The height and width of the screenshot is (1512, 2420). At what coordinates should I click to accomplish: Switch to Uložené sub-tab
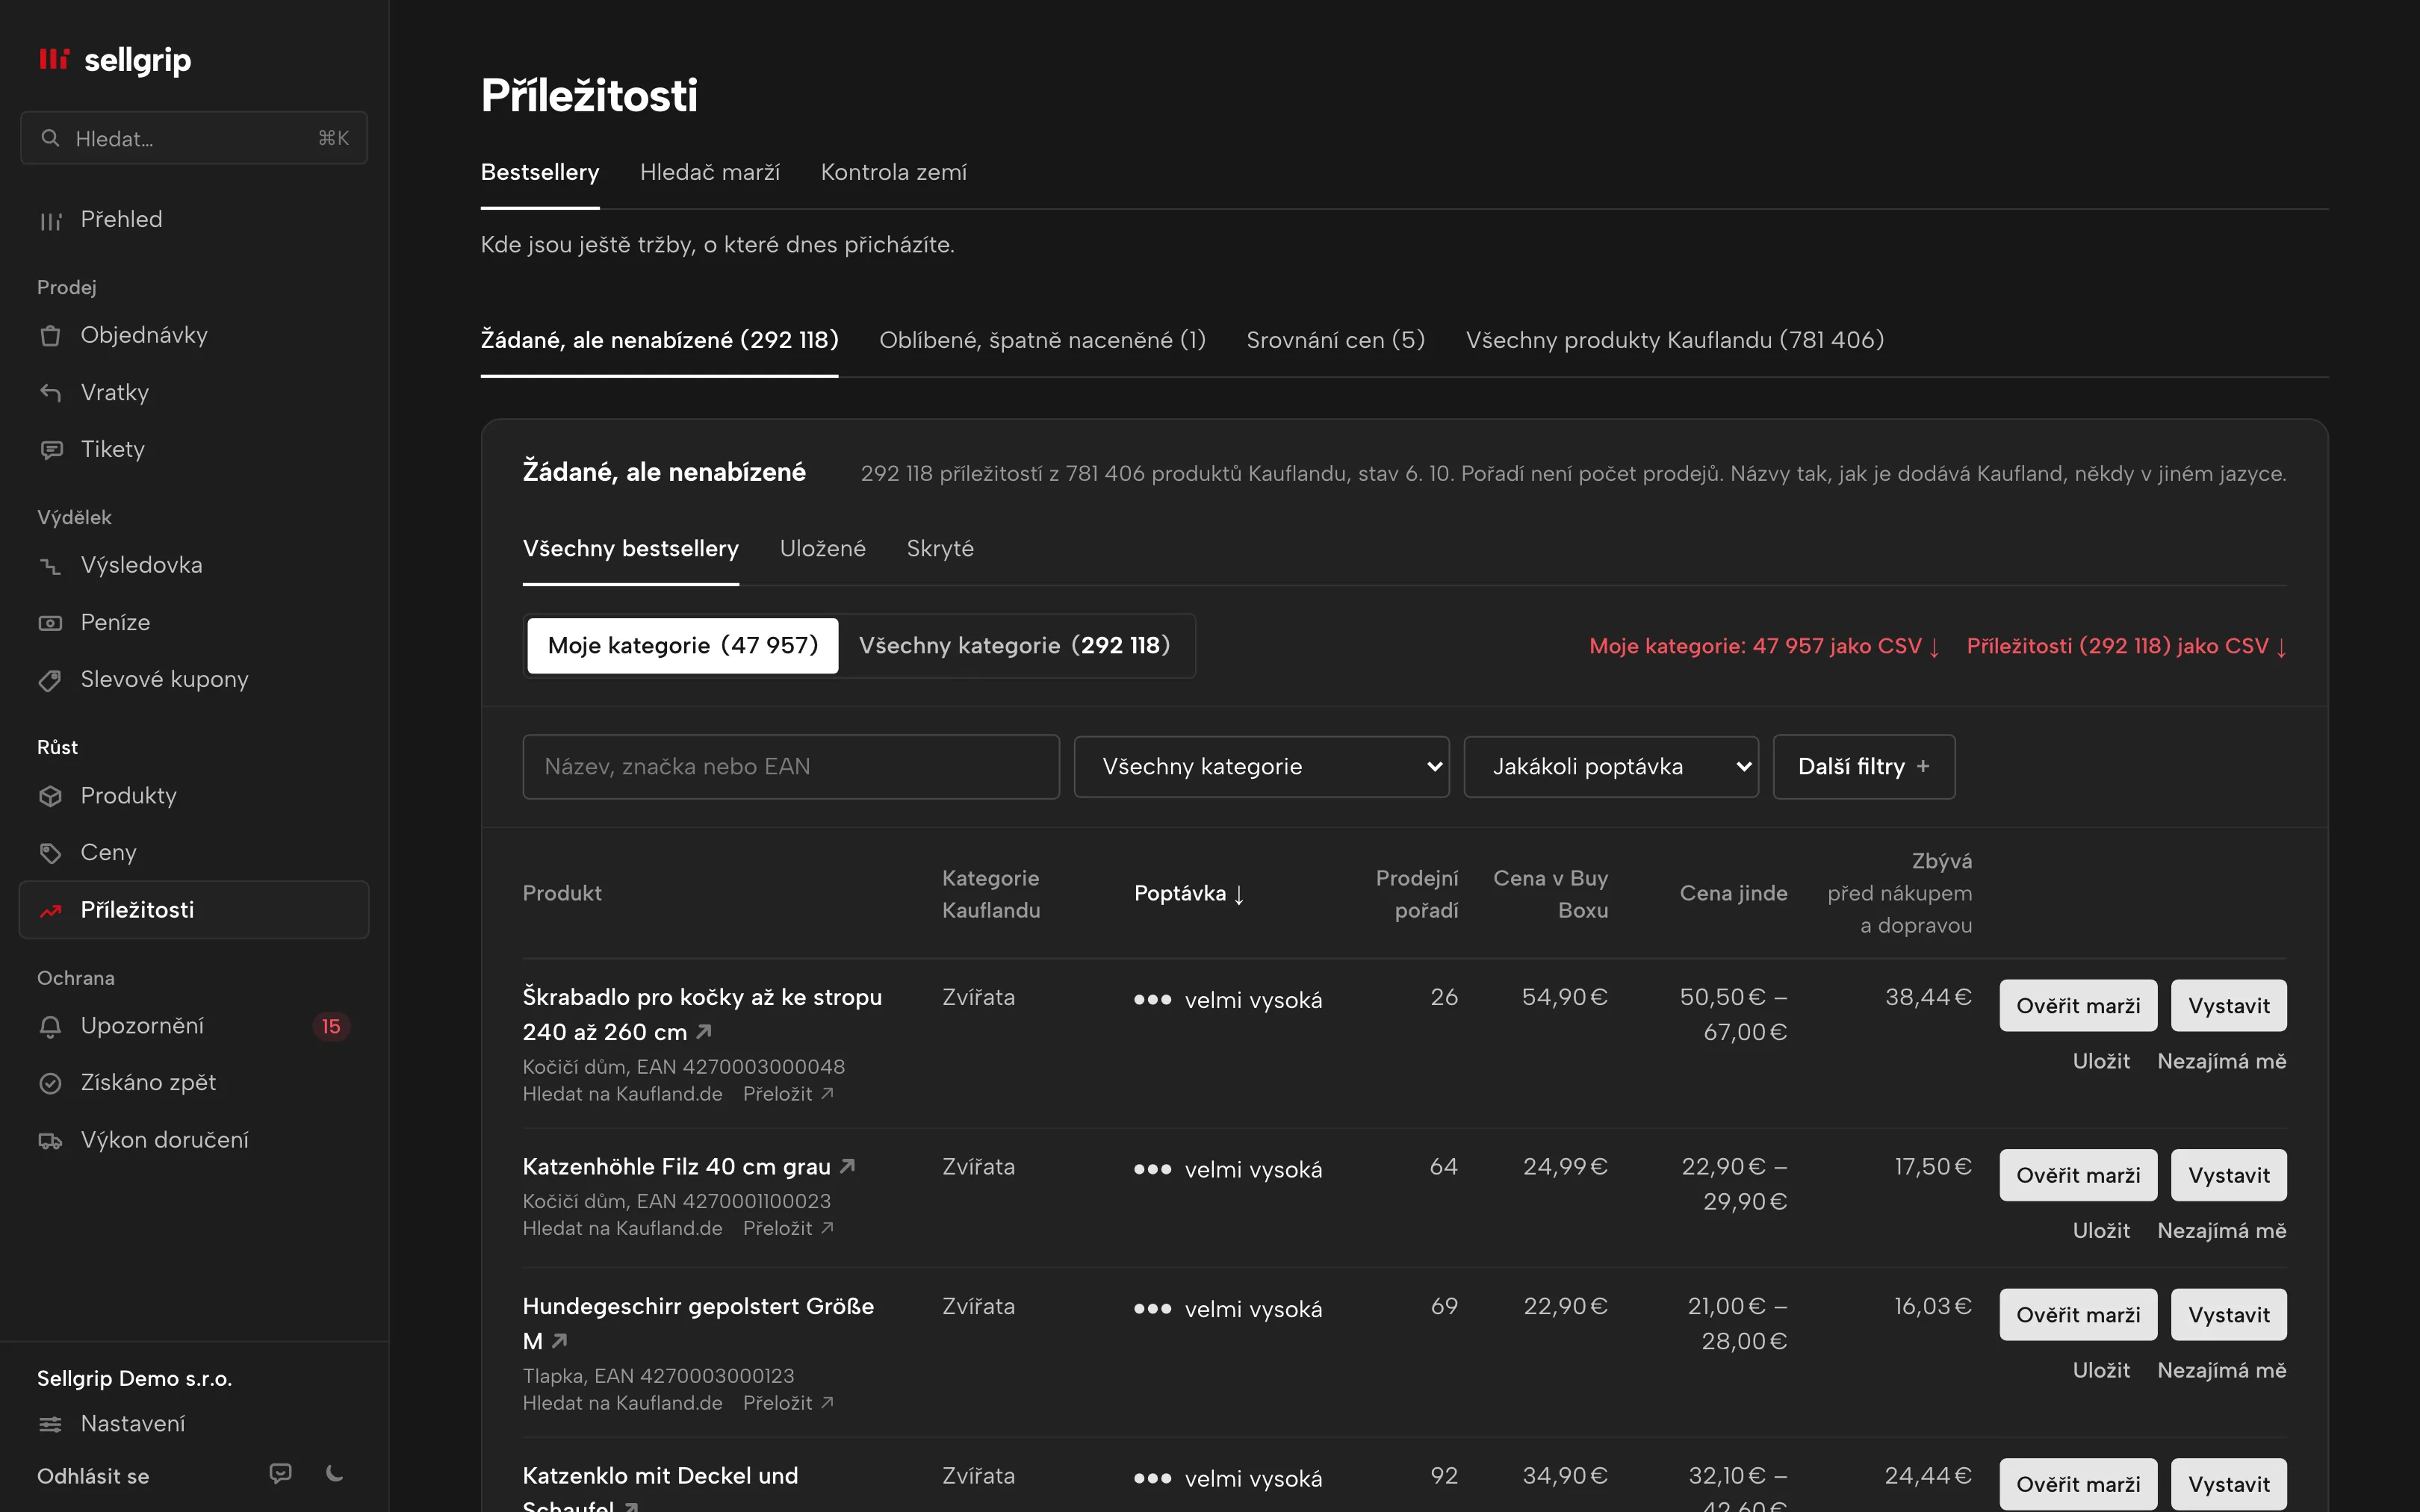pos(822,548)
